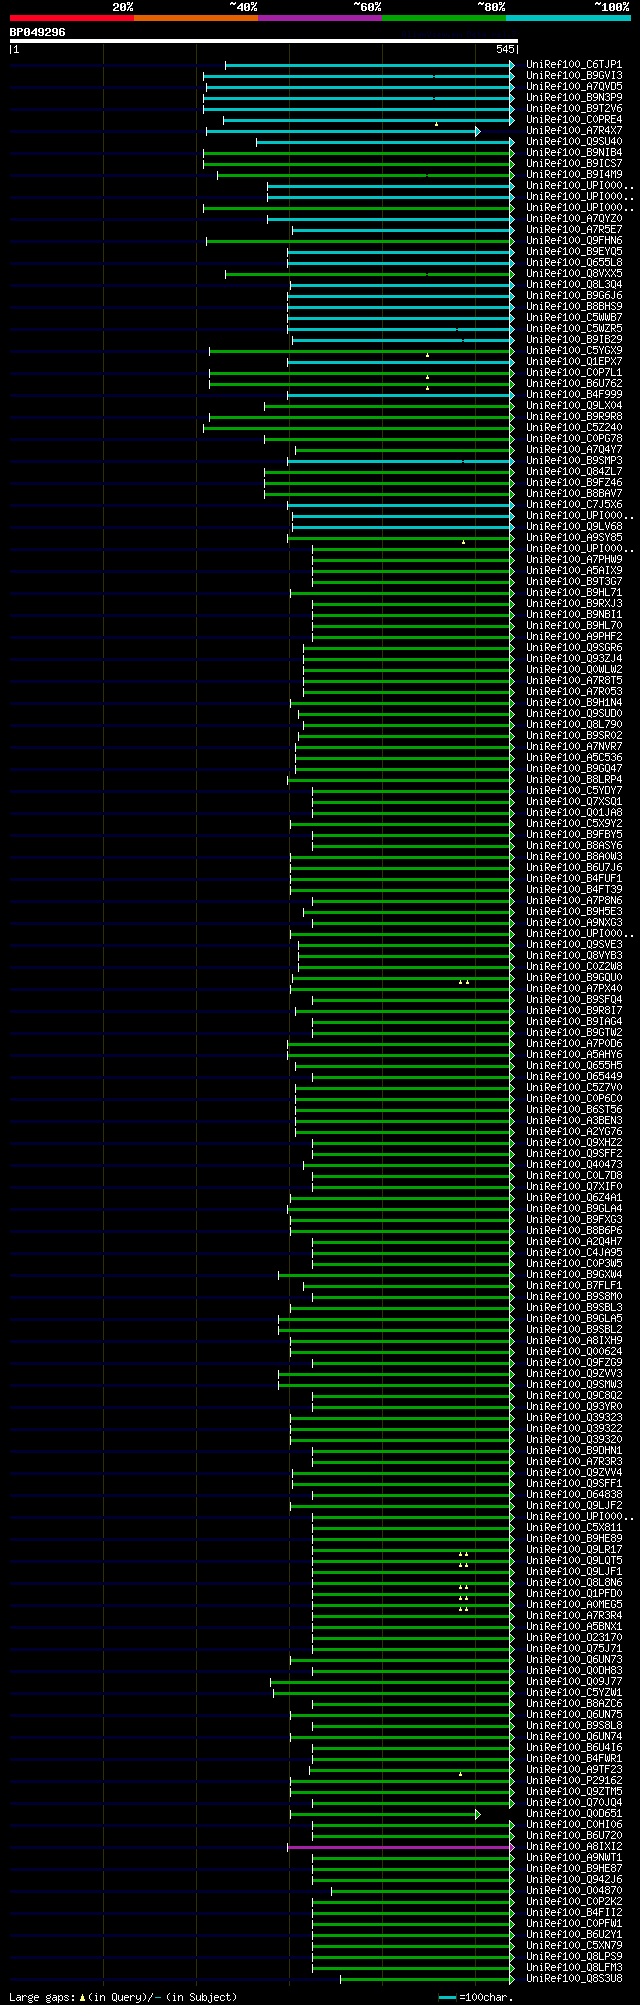
Task: Click the query end position 545
Action: (x=505, y=49)
